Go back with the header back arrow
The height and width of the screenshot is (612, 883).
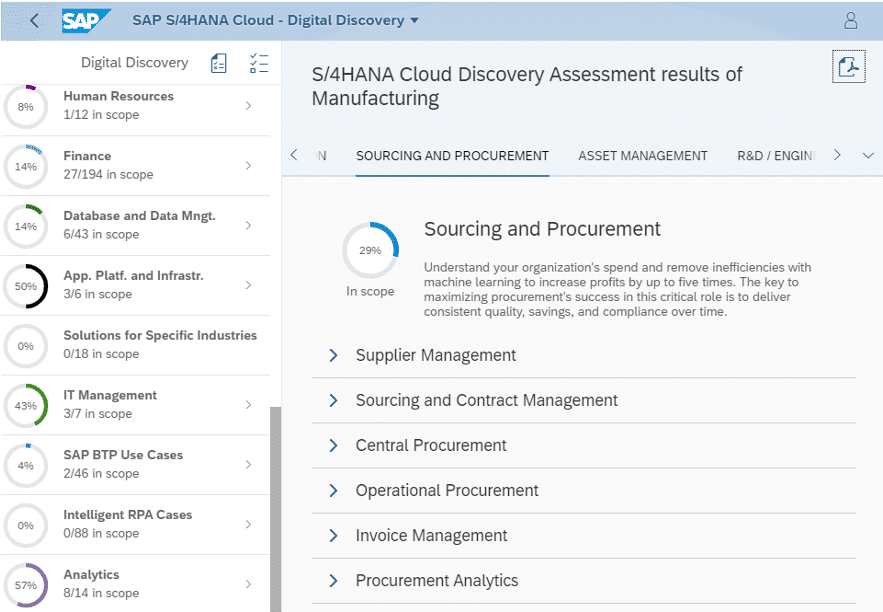point(34,21)
